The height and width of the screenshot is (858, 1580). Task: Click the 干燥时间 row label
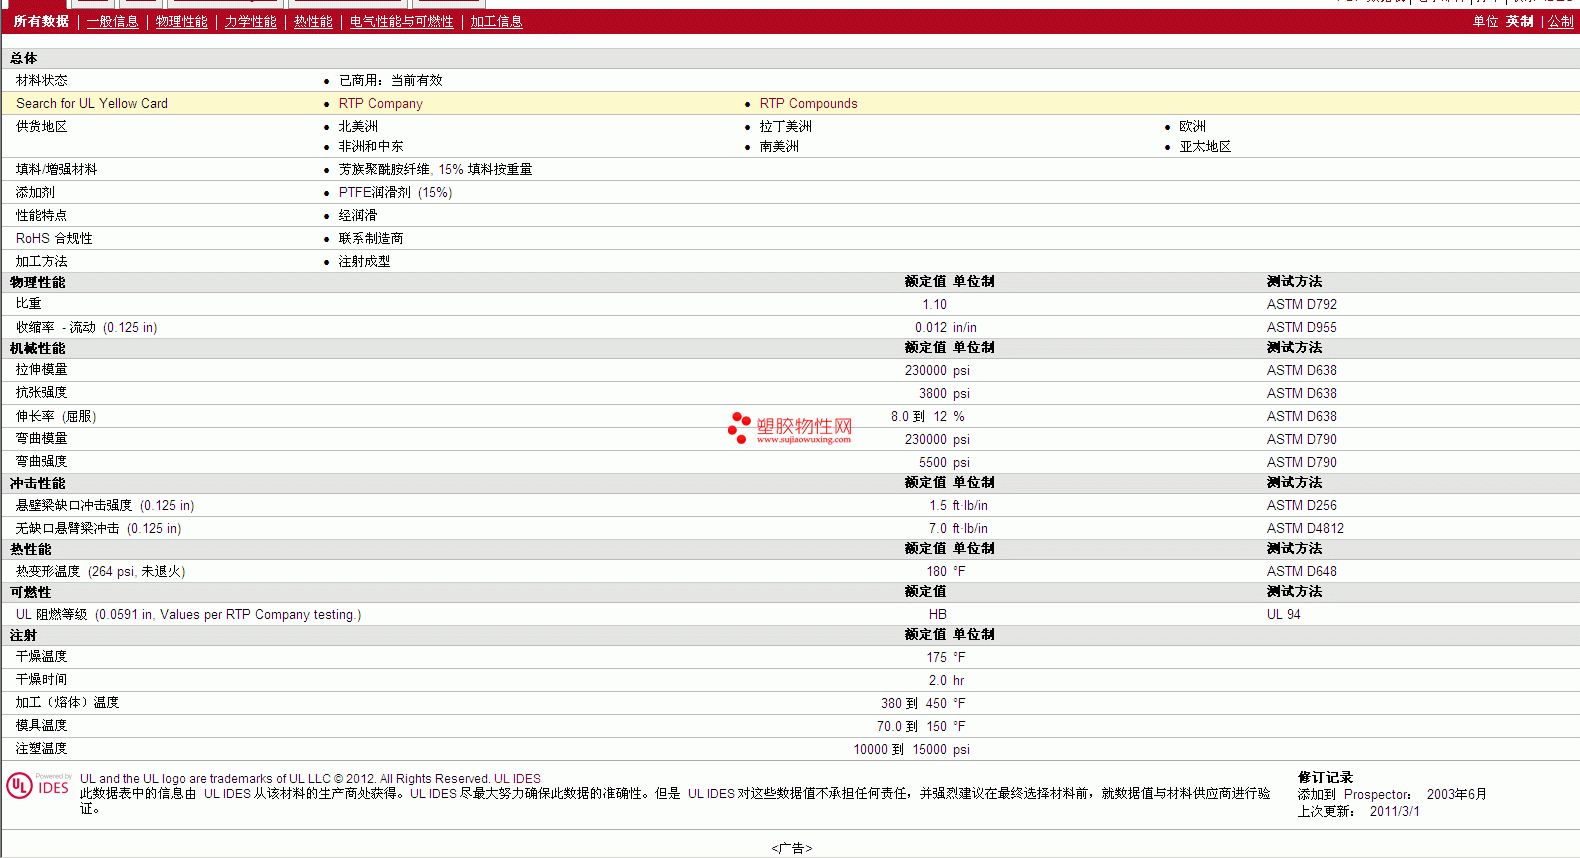pyautogui.click(x=41, y=680)
